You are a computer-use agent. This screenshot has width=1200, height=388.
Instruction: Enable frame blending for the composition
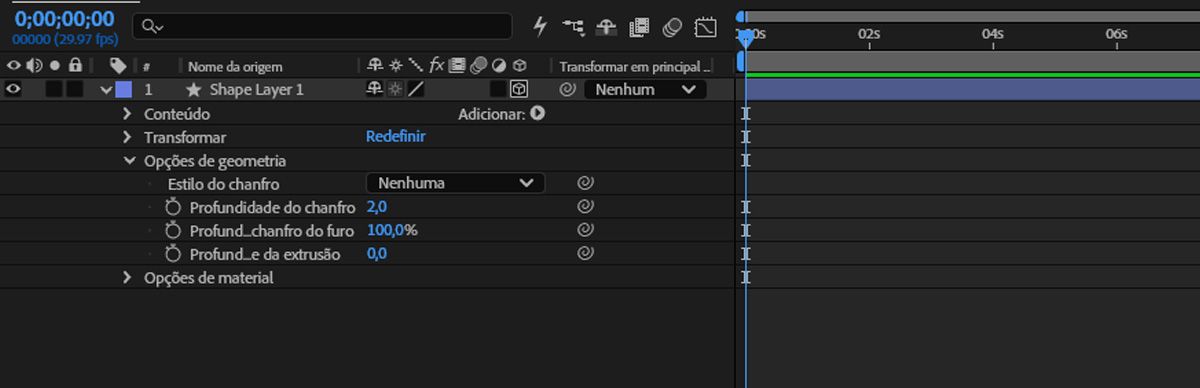pos(639,27)
